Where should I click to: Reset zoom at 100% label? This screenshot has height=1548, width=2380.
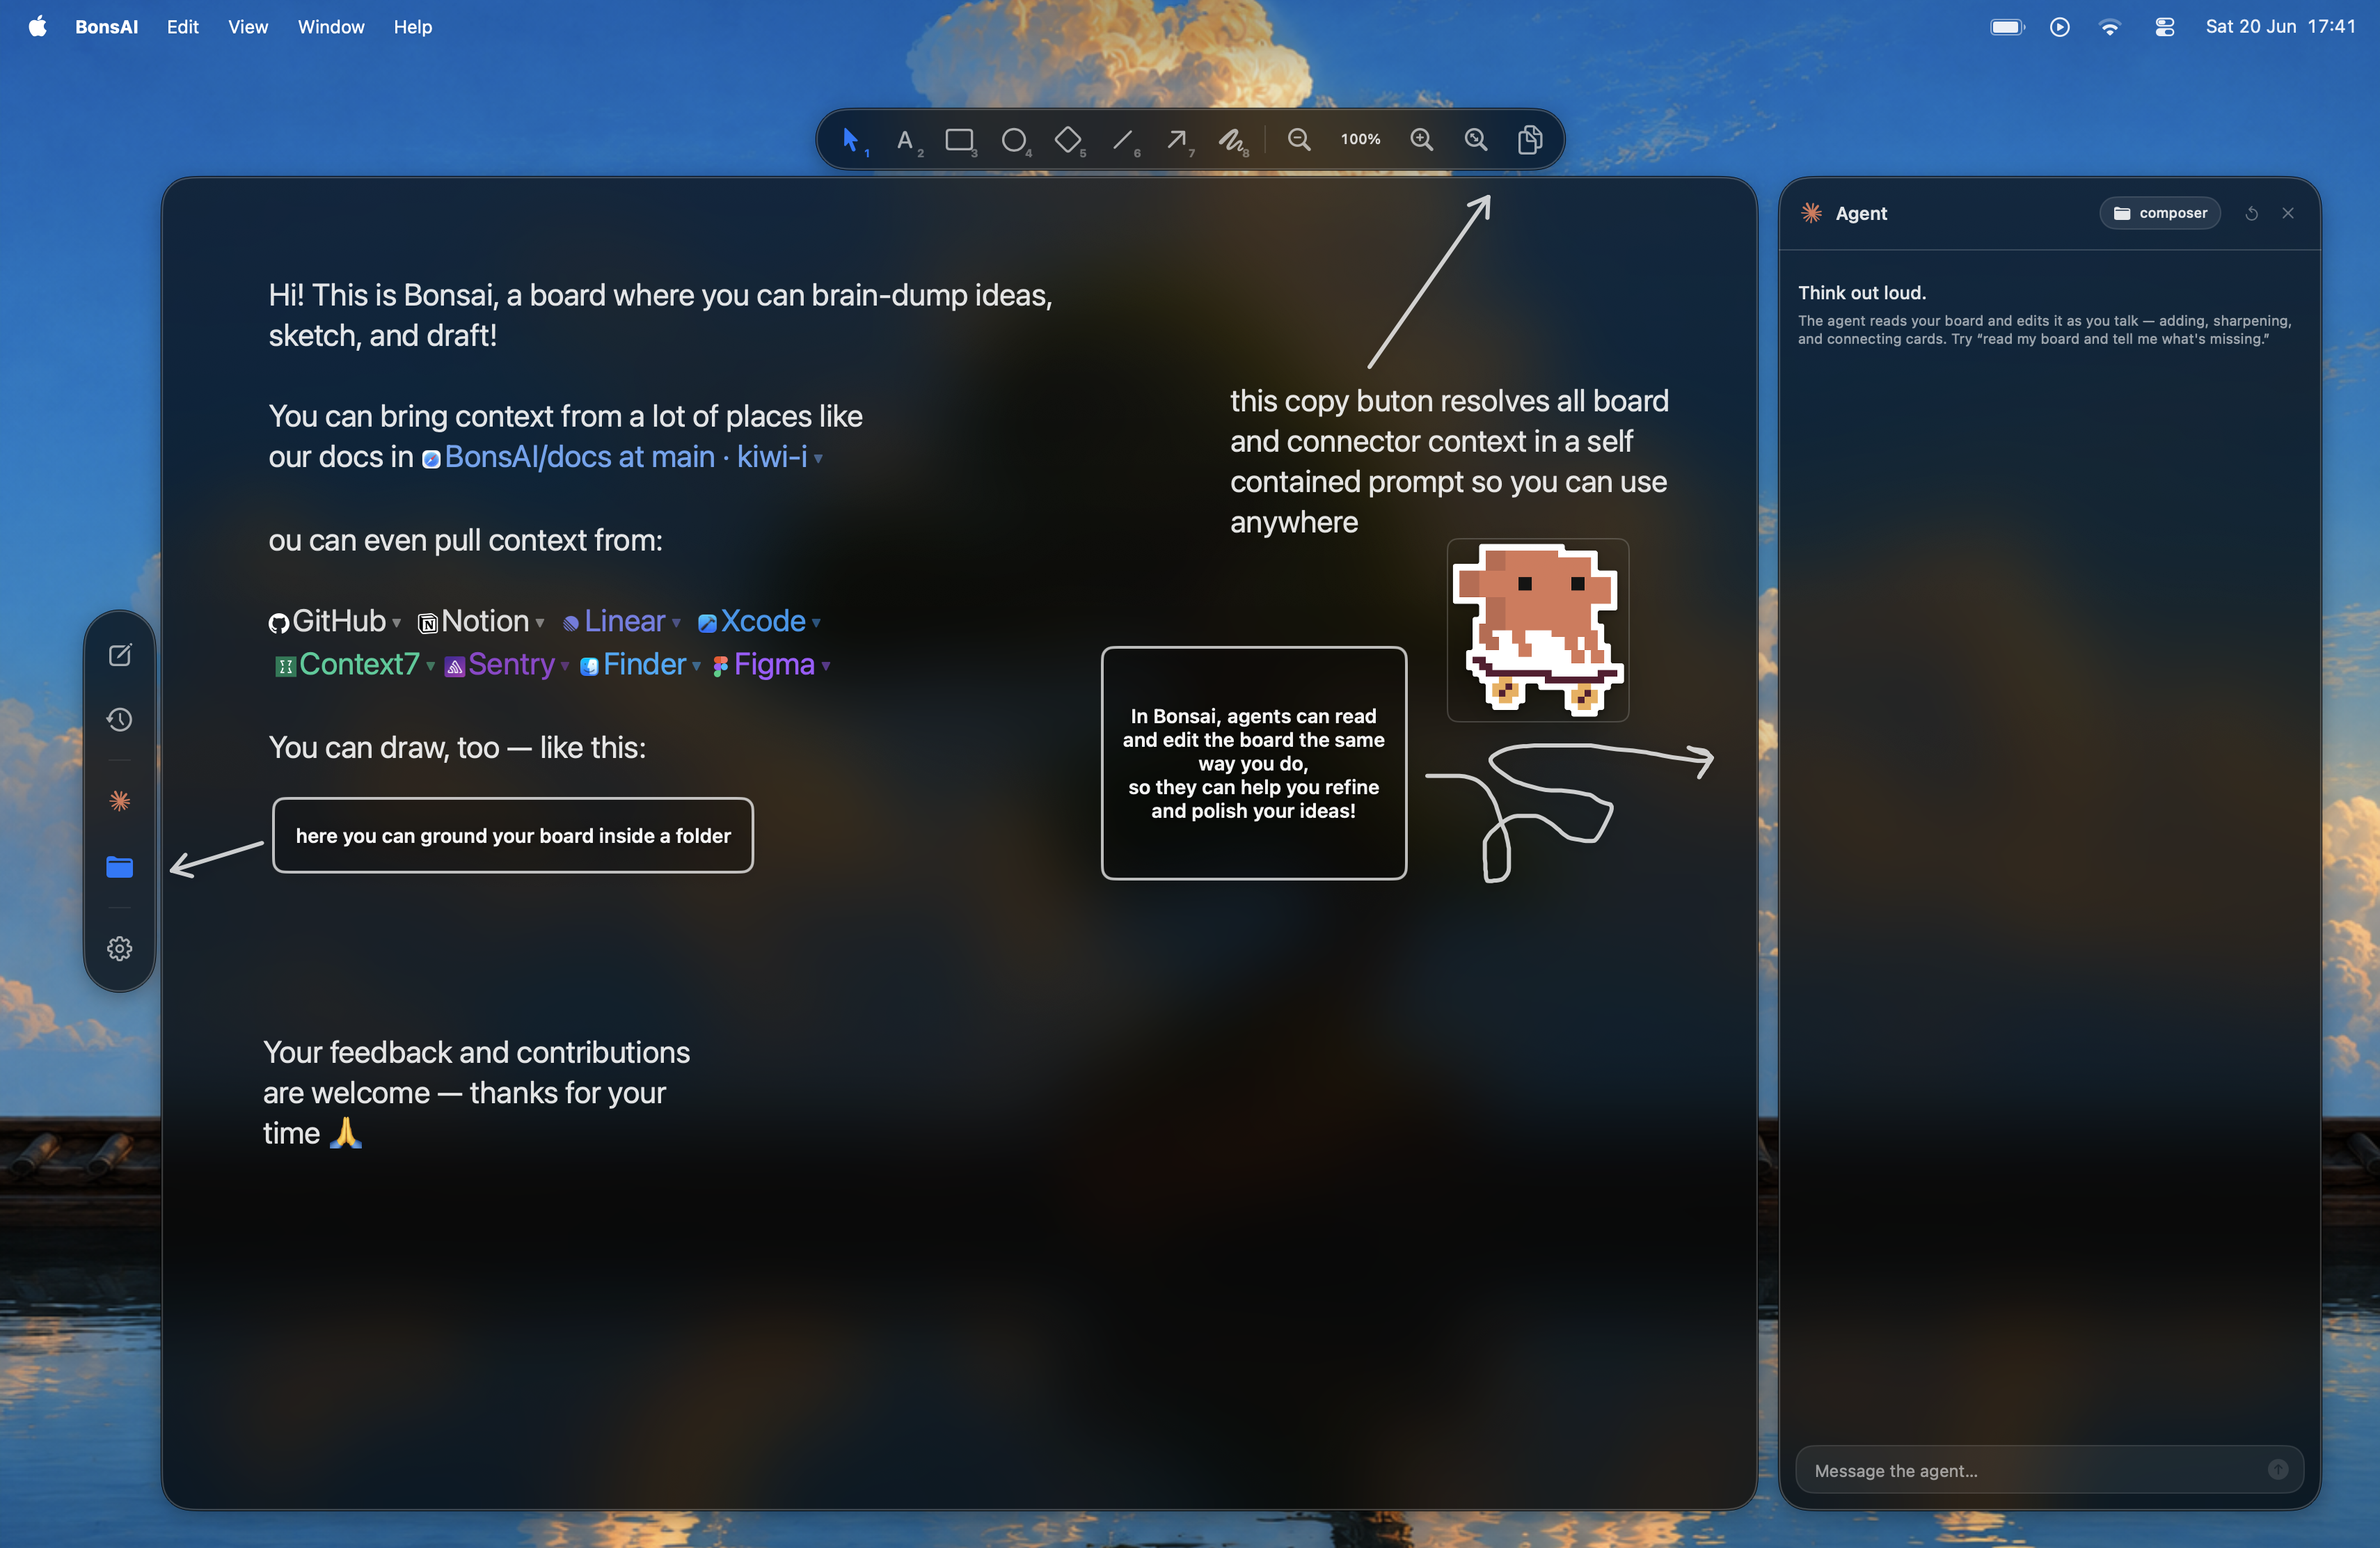pyautogui.click(x=1360, y=140)
